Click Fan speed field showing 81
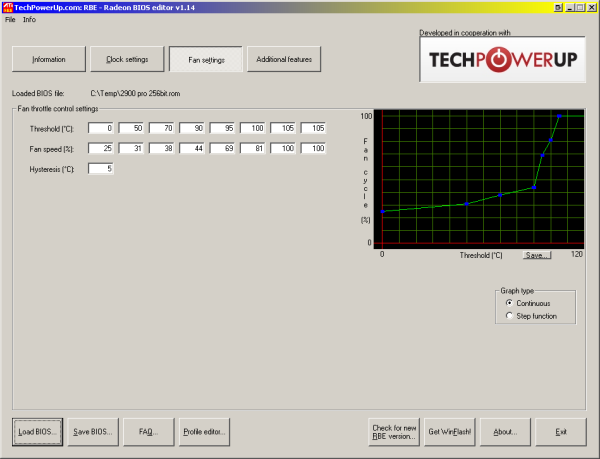Viewport: 600px width, 459px height. [x=253, y=148]
